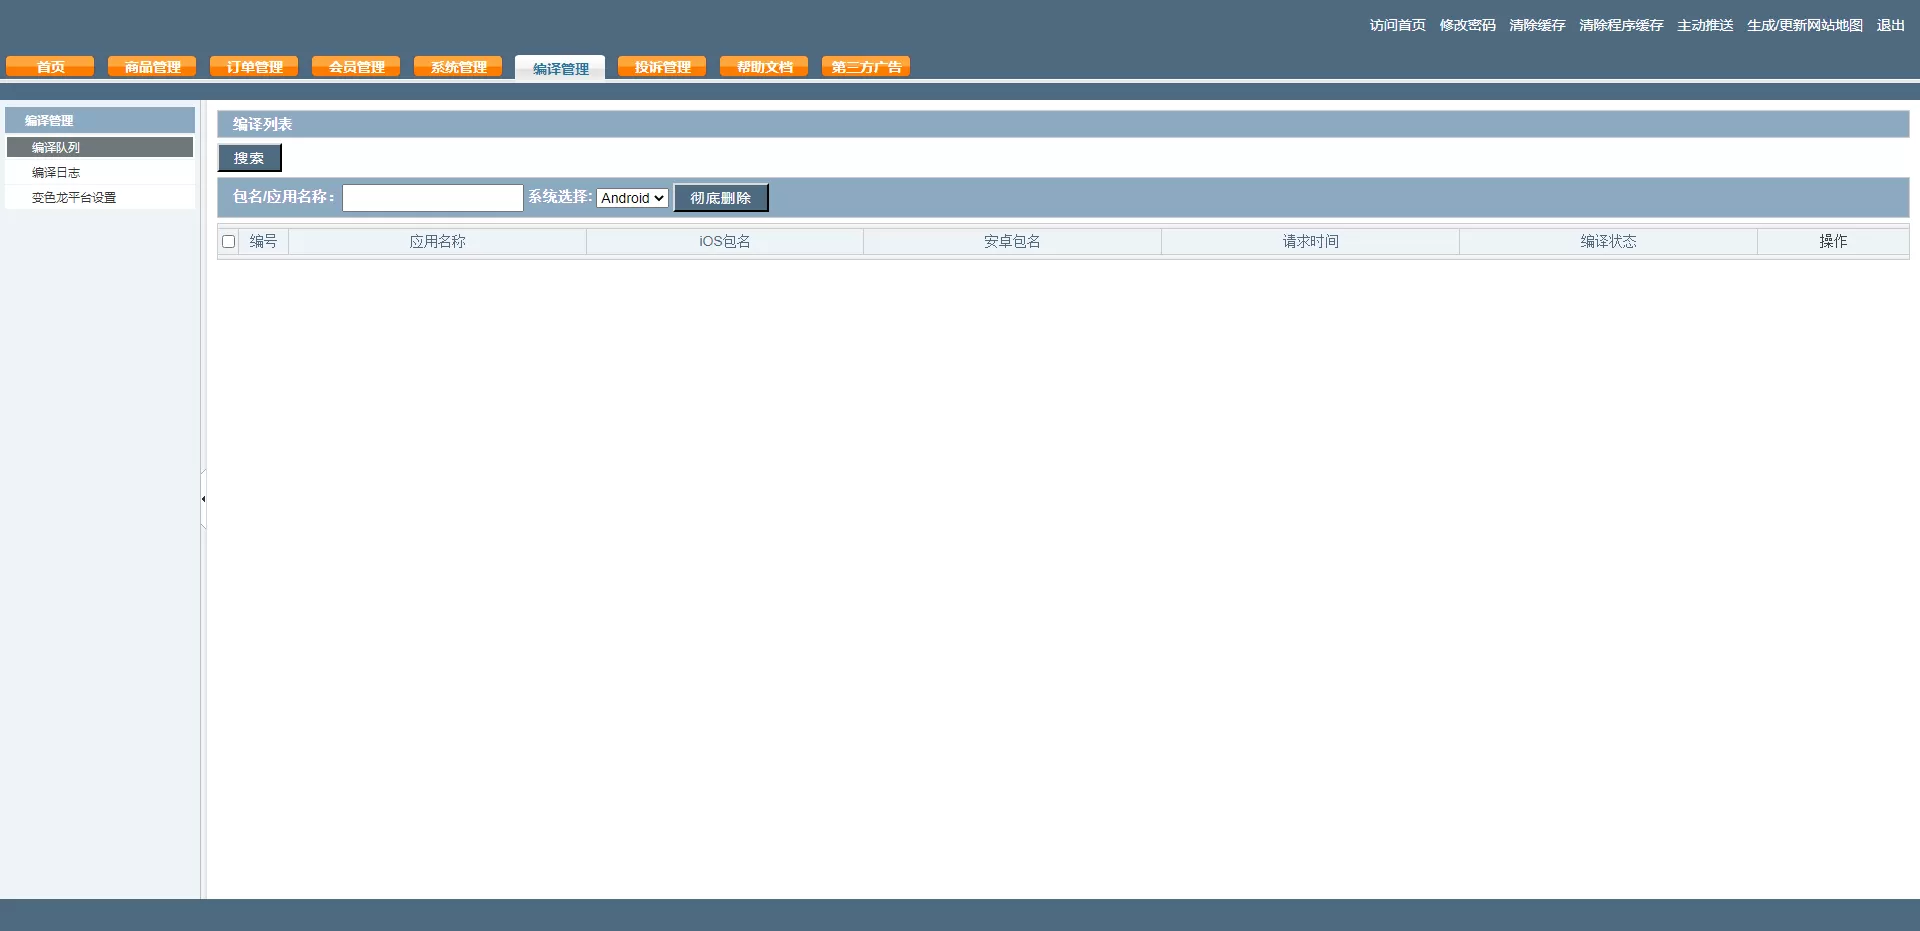Click the 搜索 search button
Image resolution: width=1920 pixels, height=931 pixels.
coord(249,158)
